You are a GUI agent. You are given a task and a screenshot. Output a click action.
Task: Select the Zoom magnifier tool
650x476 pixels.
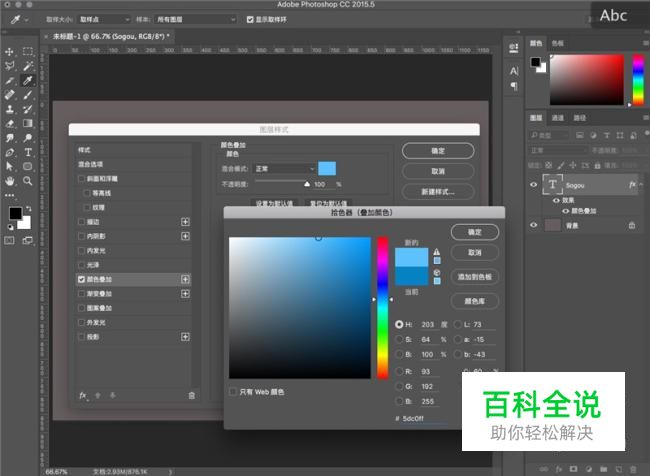(28, 181)
